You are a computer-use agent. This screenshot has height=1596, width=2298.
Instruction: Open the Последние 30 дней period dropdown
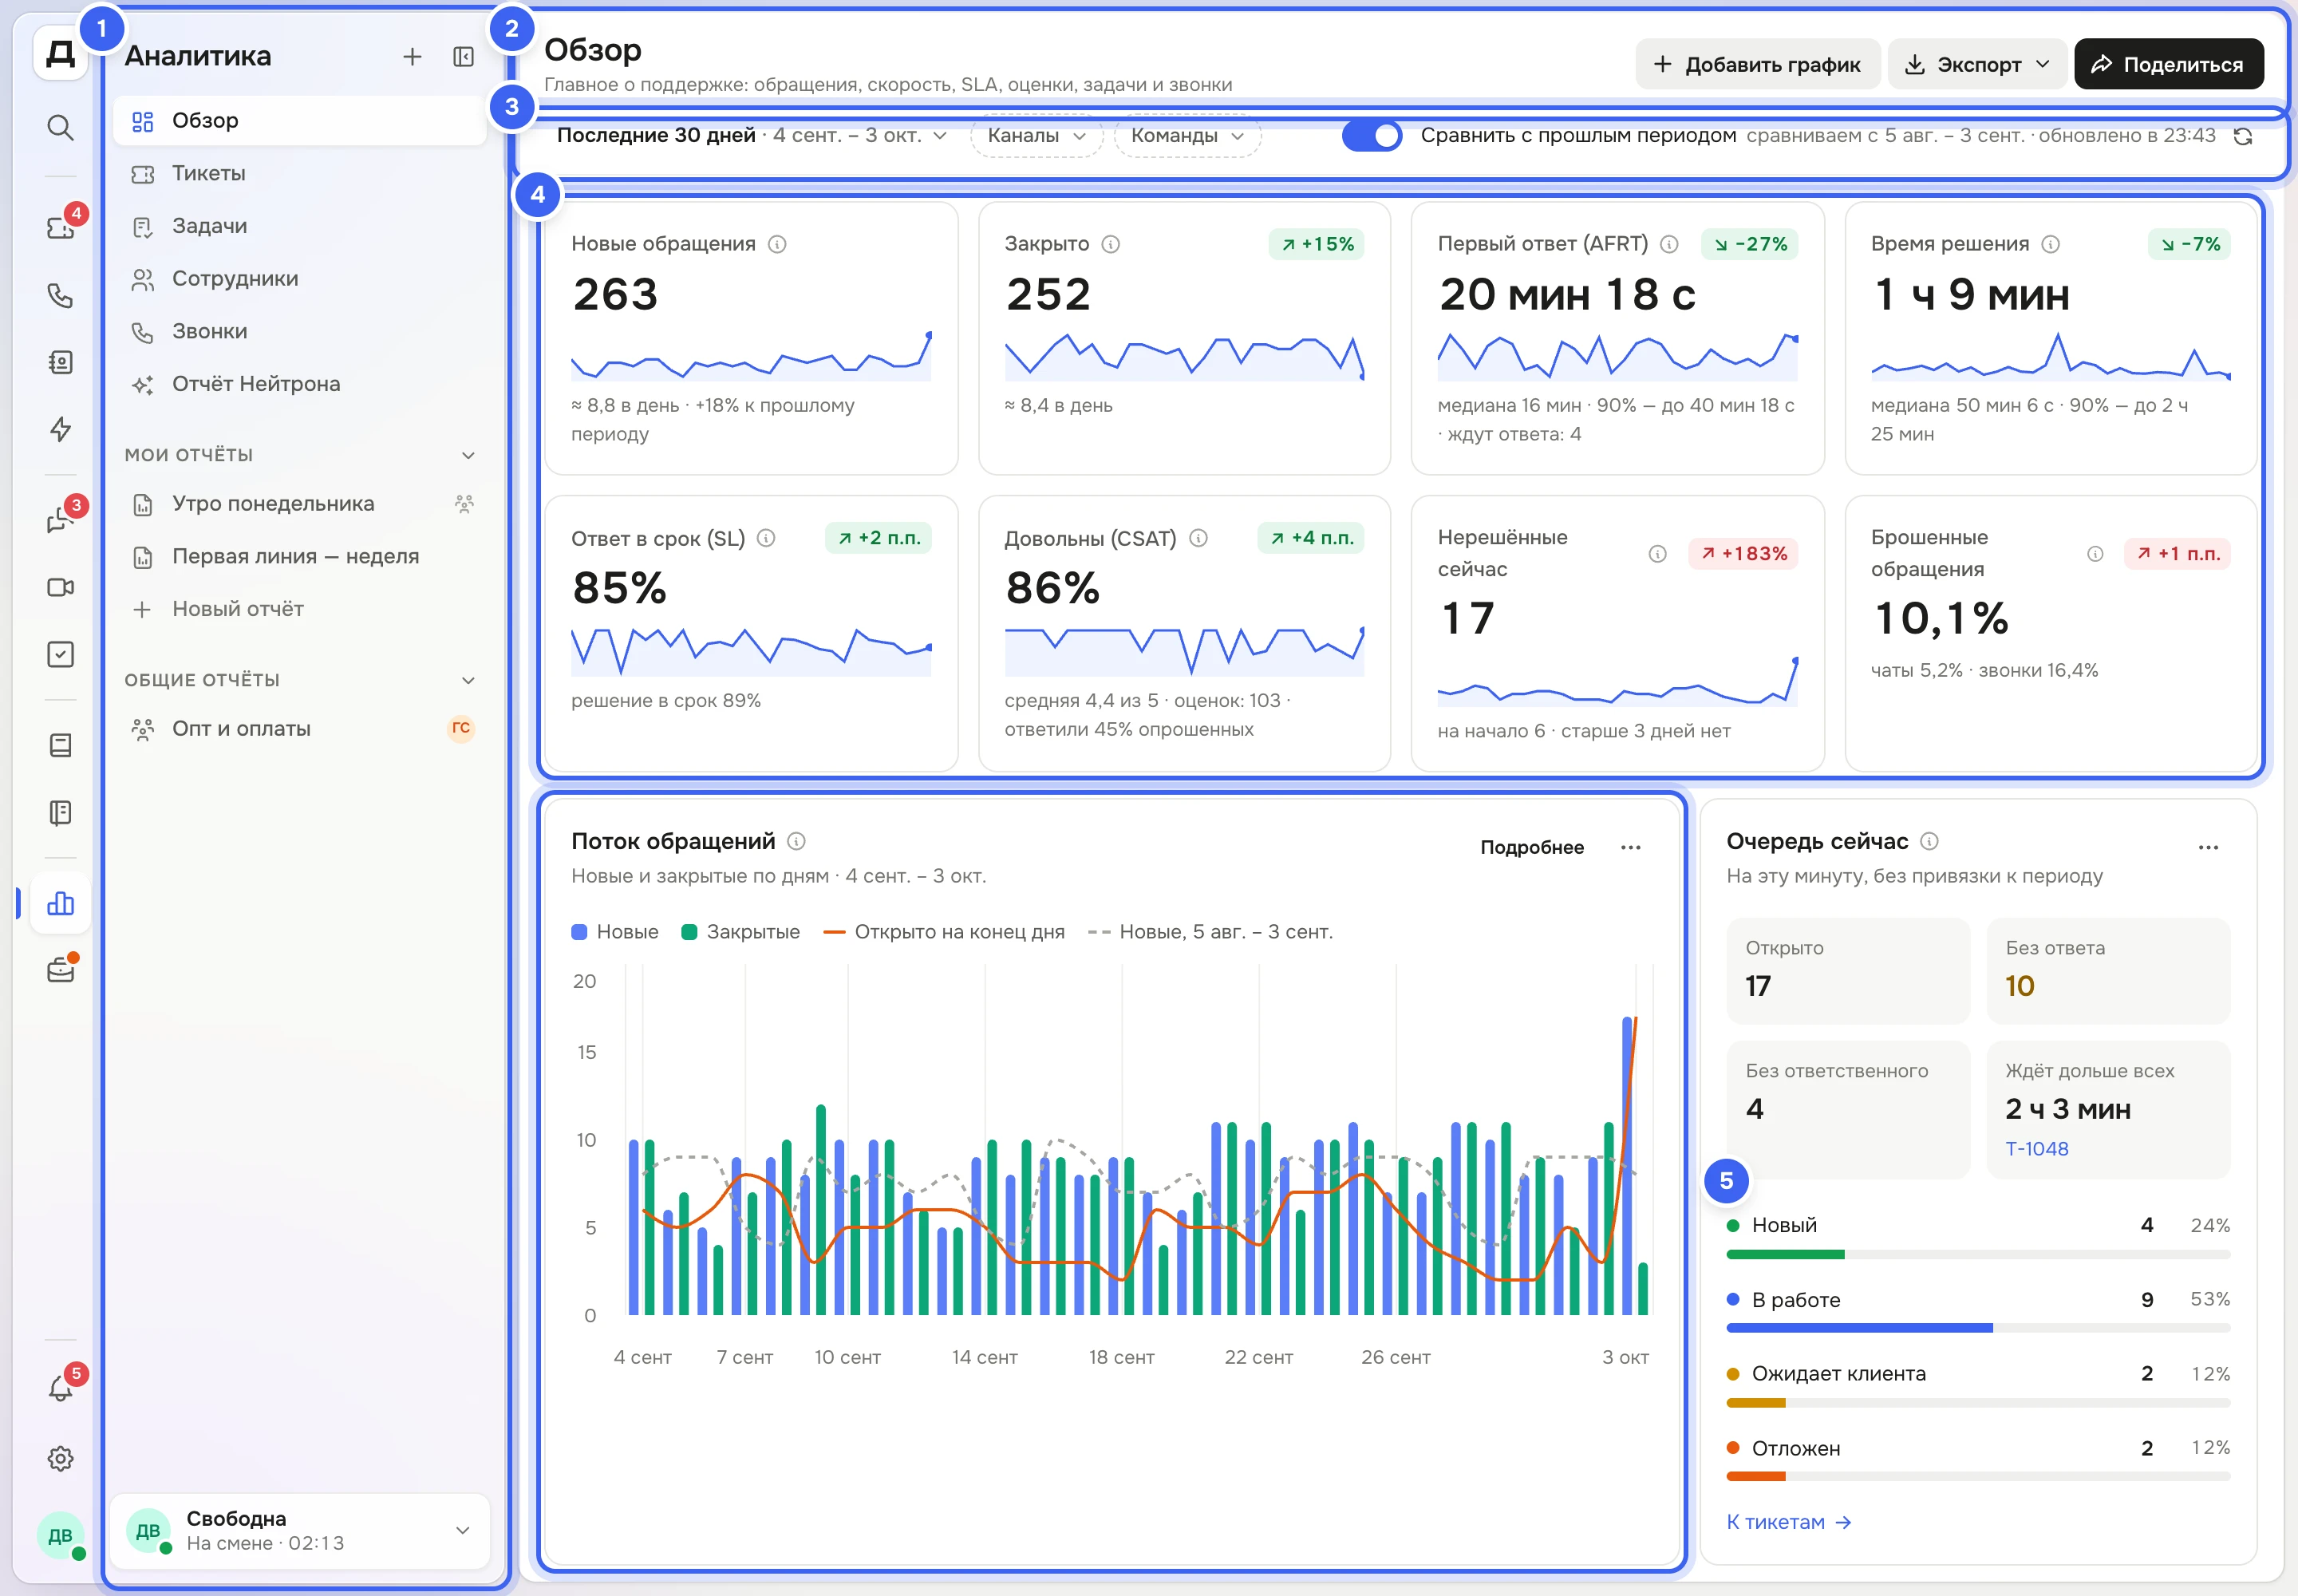coord(751,136)
